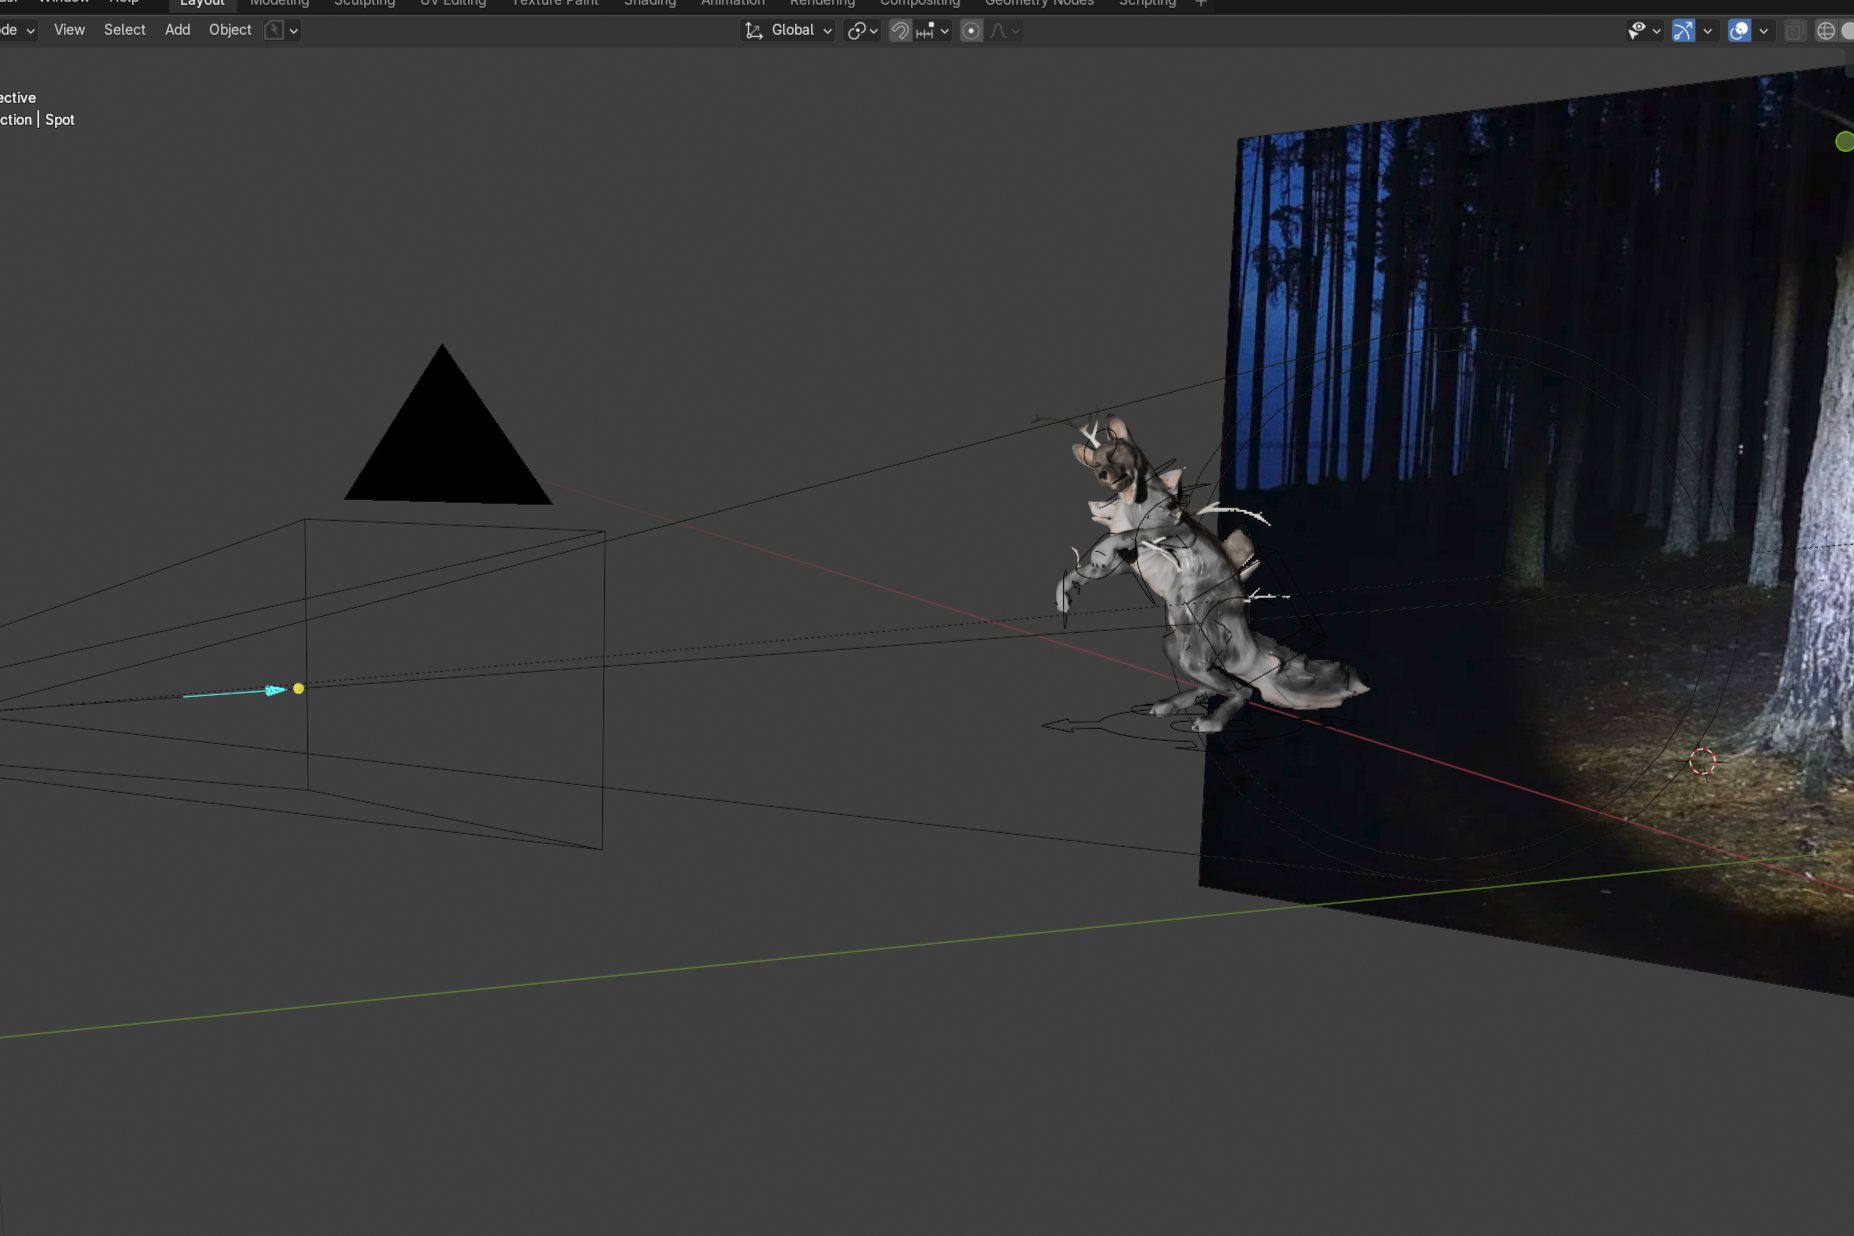Viewport: 1854px width, 1236px height.
Task: Click the X-ray toggle icon
Action: (1794, 31)
